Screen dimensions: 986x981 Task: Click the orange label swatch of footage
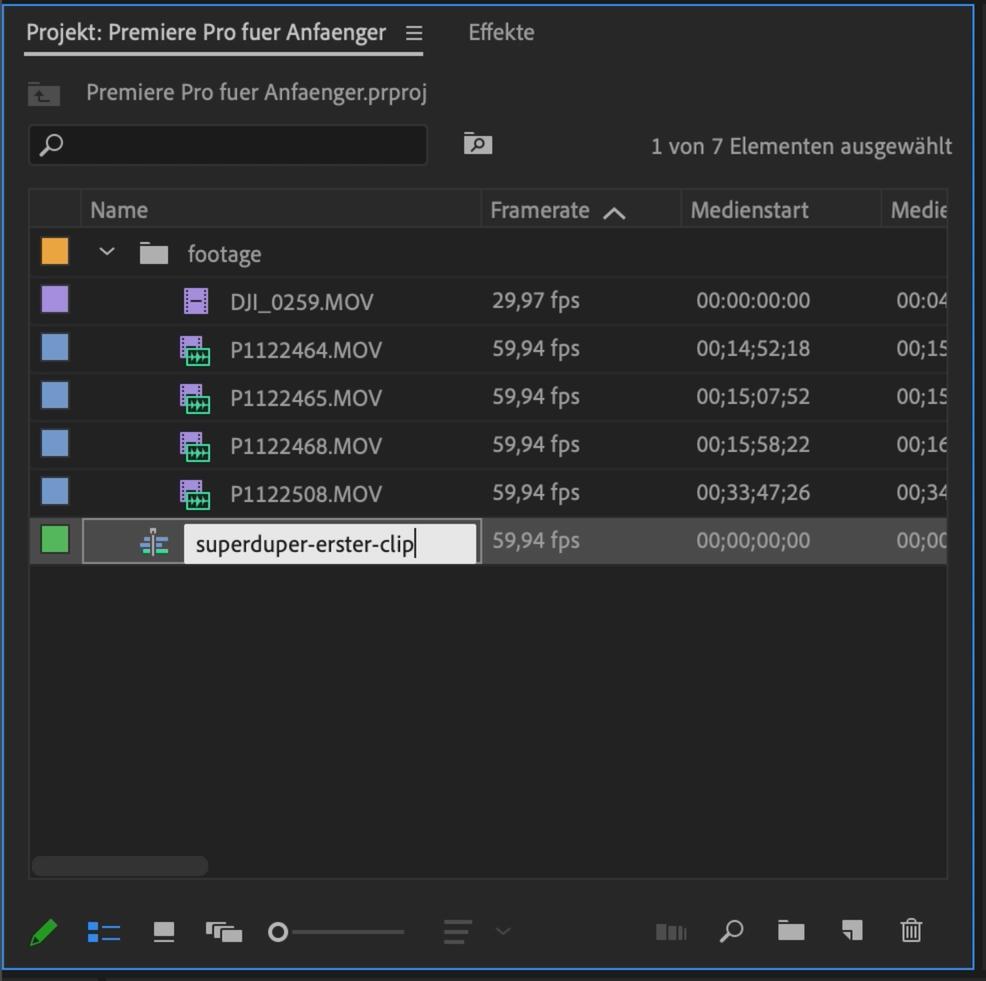[55, 252]
